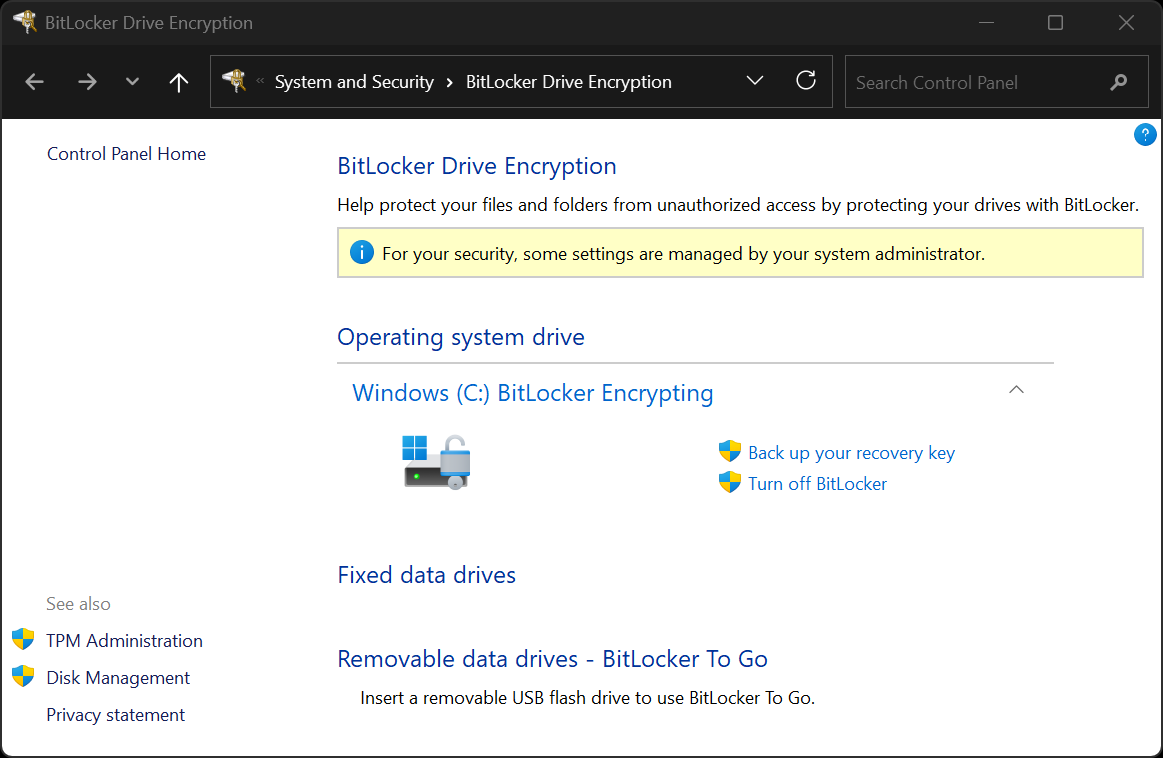Select BitLocker Drive Encryption in the breadcrumb
Image resolution: width=1163 pixels, height=758 pixels.
568,81
